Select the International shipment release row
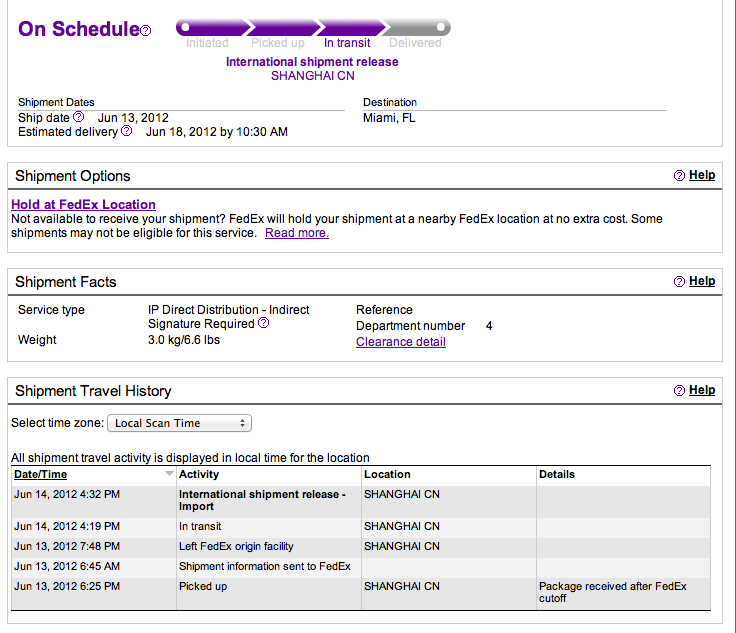The image size is (736, 633). click(361, 500)
